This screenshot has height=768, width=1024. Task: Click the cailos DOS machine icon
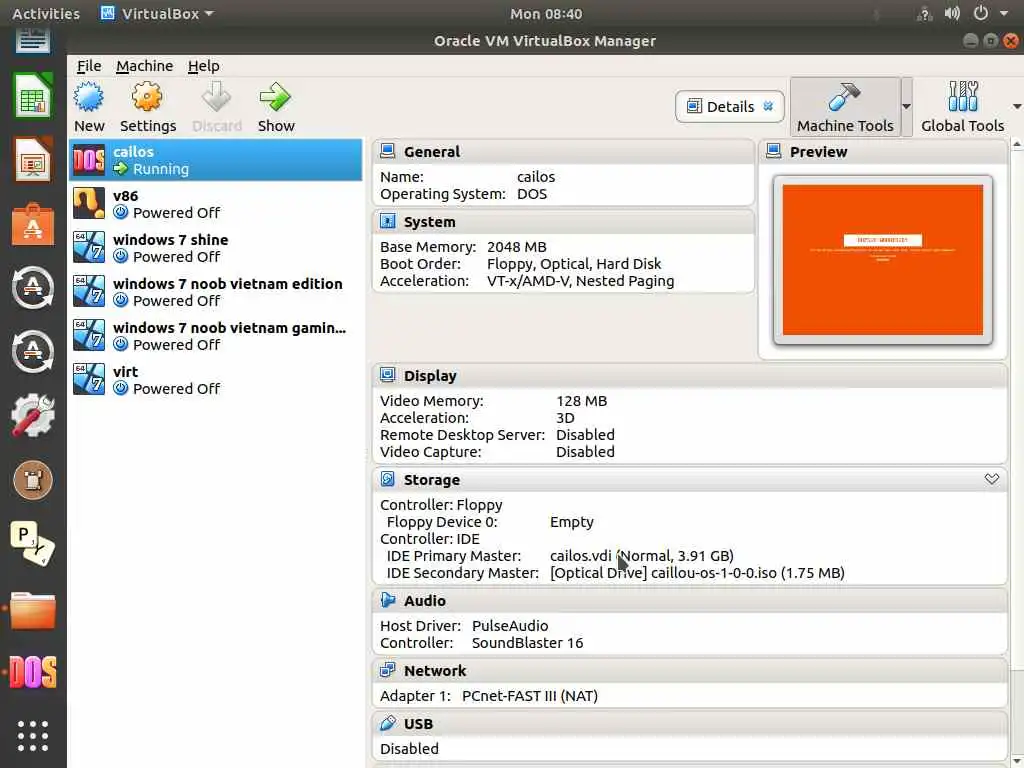89,160
